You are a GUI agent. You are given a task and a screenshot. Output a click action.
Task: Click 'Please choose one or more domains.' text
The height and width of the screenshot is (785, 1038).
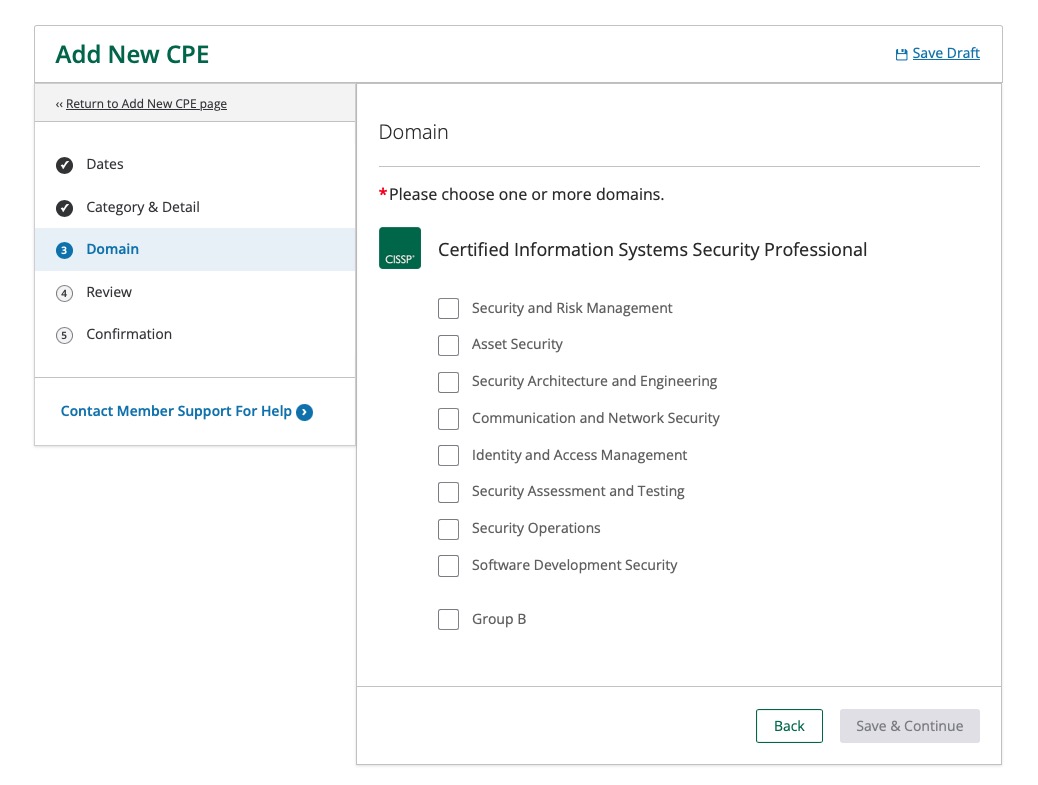[526, 195]
